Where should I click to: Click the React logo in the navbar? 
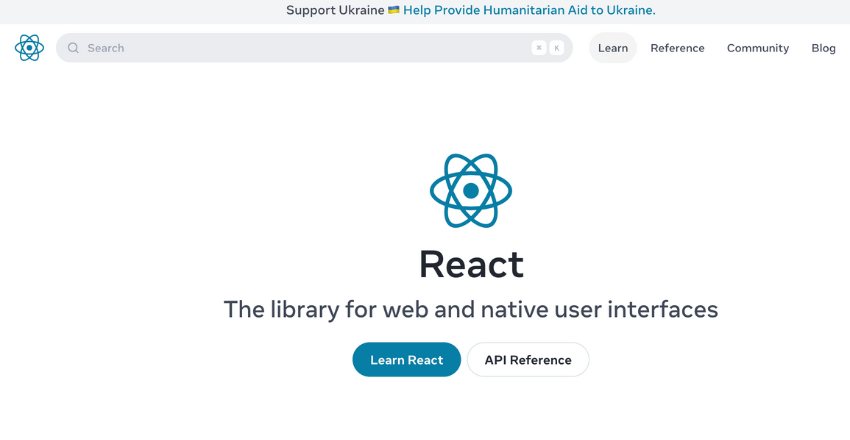tap(29, 48)
